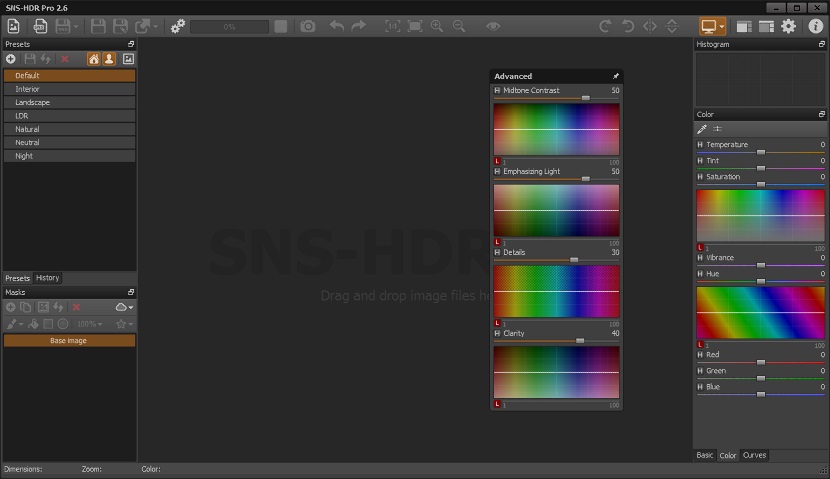The image size is (830, 479).
Task: Select the Night preset
Action: click(x=69, y=156)
